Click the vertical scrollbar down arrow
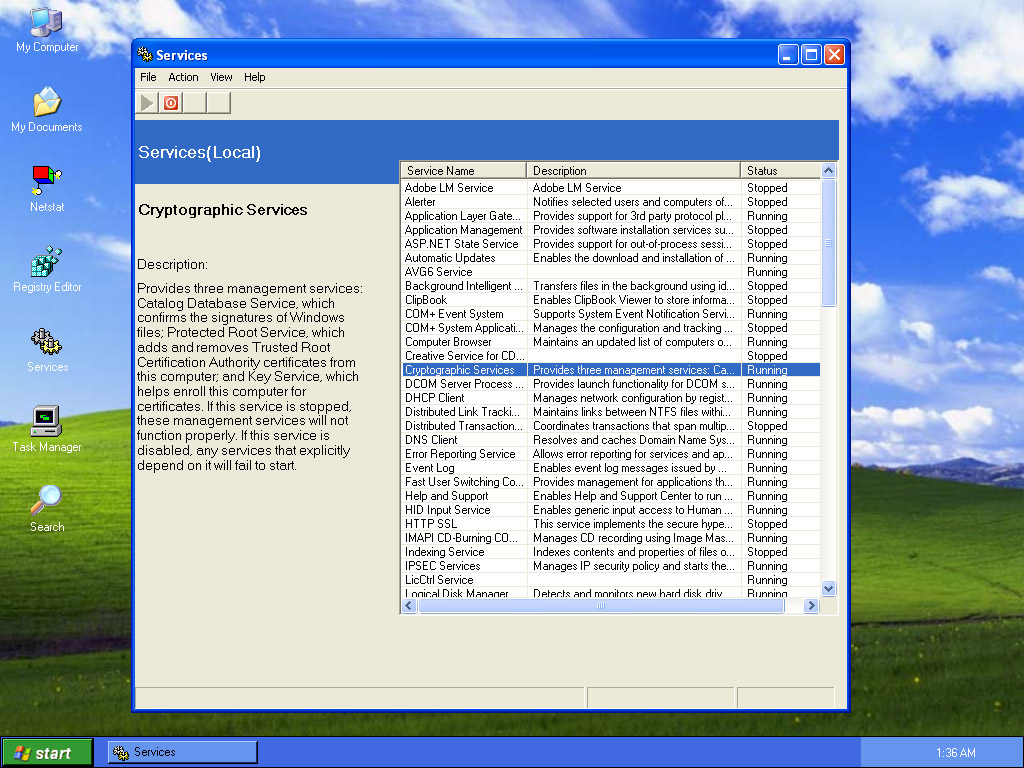Viewport: 1024px width, 768px height. [829, 588]
